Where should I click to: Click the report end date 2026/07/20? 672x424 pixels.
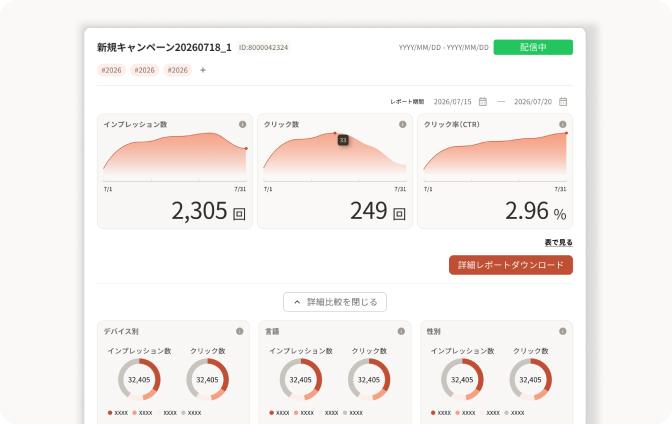point(533,102)
